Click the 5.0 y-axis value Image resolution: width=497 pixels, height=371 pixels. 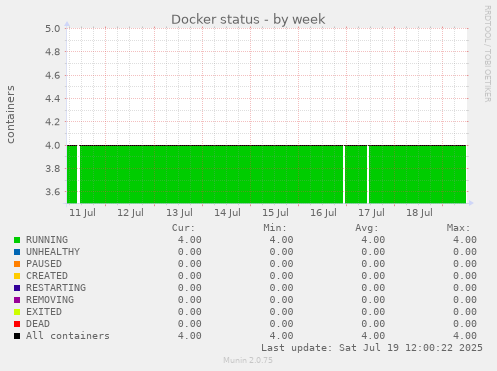coord(53,28)
